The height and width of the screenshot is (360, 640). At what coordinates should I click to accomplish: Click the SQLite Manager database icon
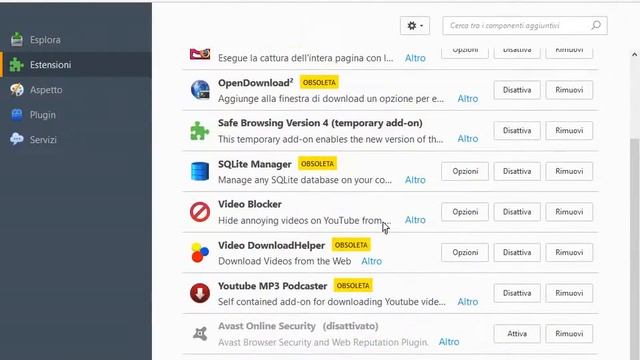point(200,171)
